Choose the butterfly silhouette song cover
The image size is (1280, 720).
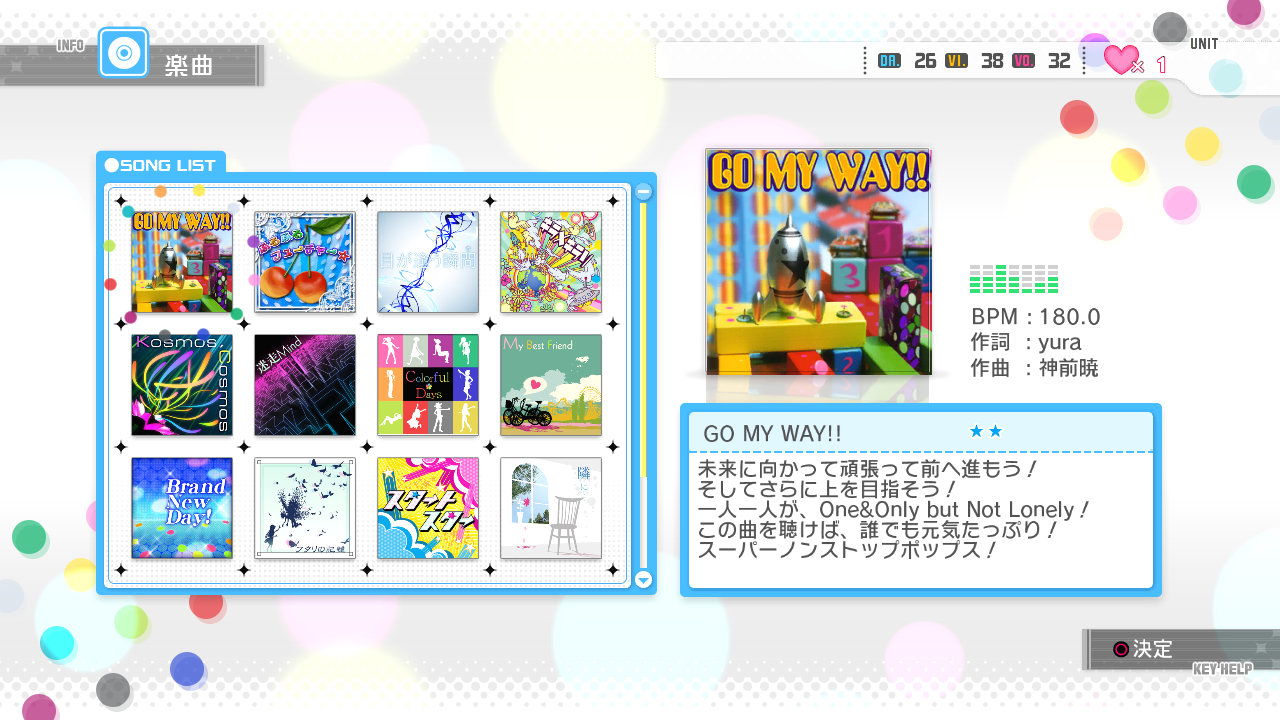tap(305, 508)
